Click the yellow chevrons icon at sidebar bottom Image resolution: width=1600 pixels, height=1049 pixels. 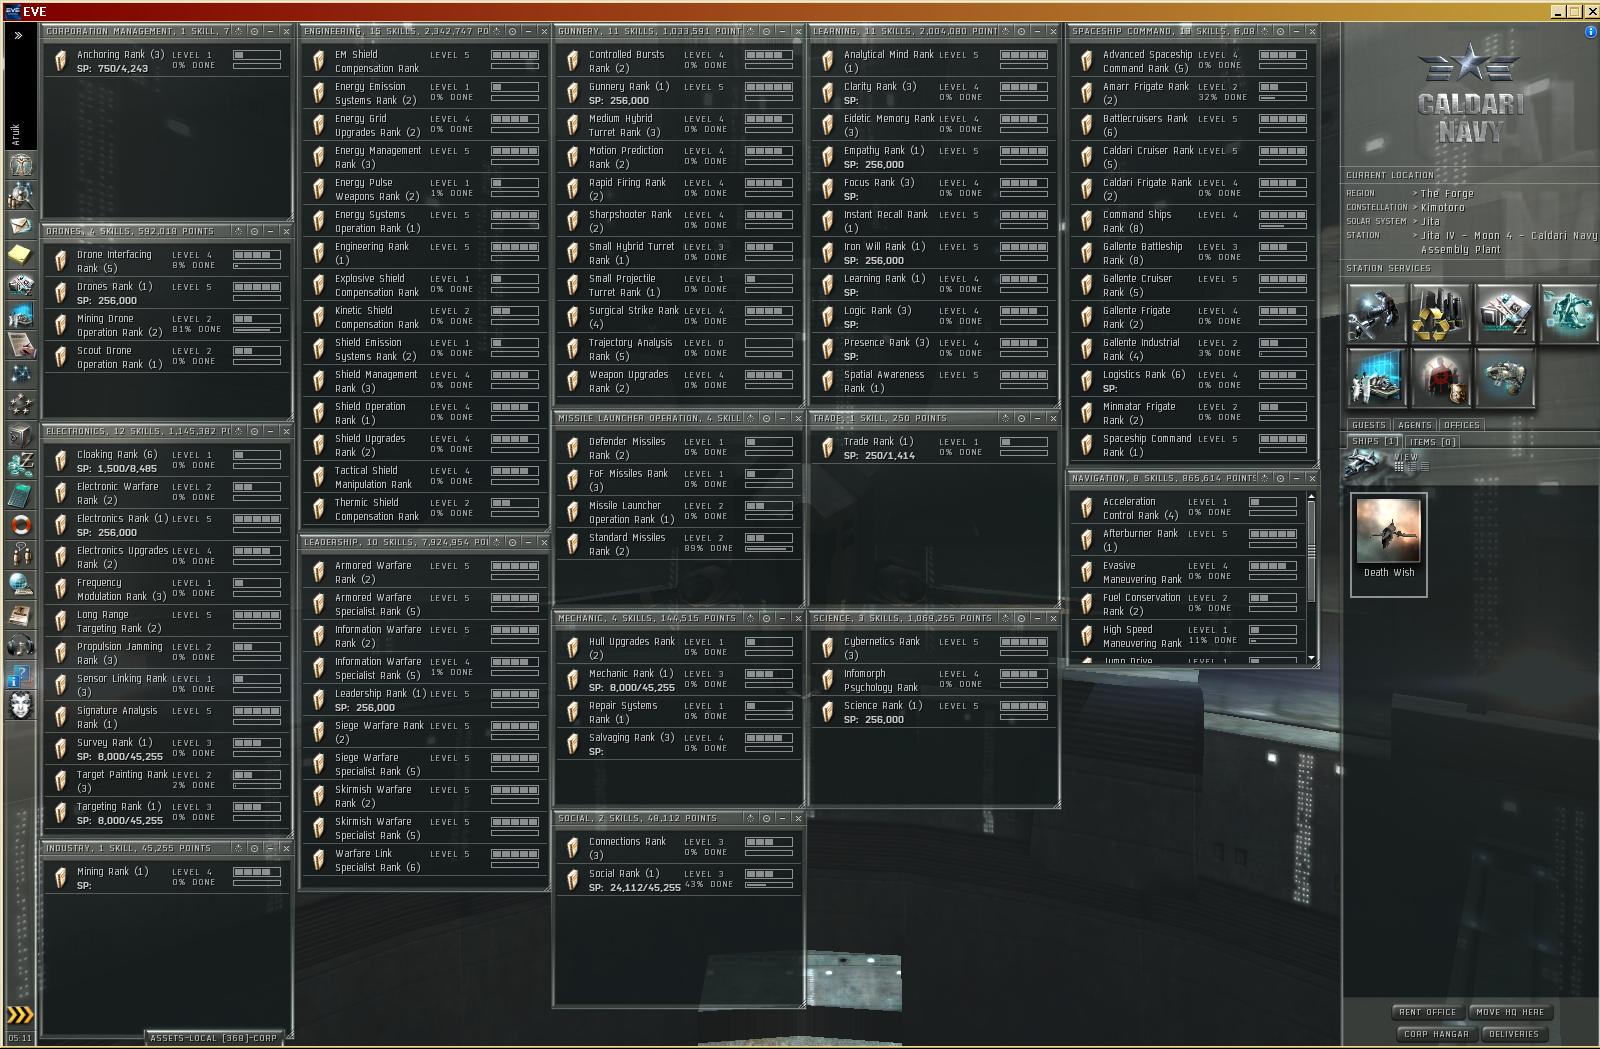[x=19, y=1015]
